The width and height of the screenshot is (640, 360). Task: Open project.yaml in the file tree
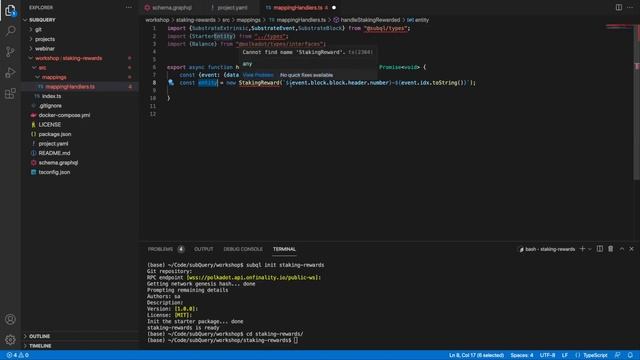click(53, 144)
